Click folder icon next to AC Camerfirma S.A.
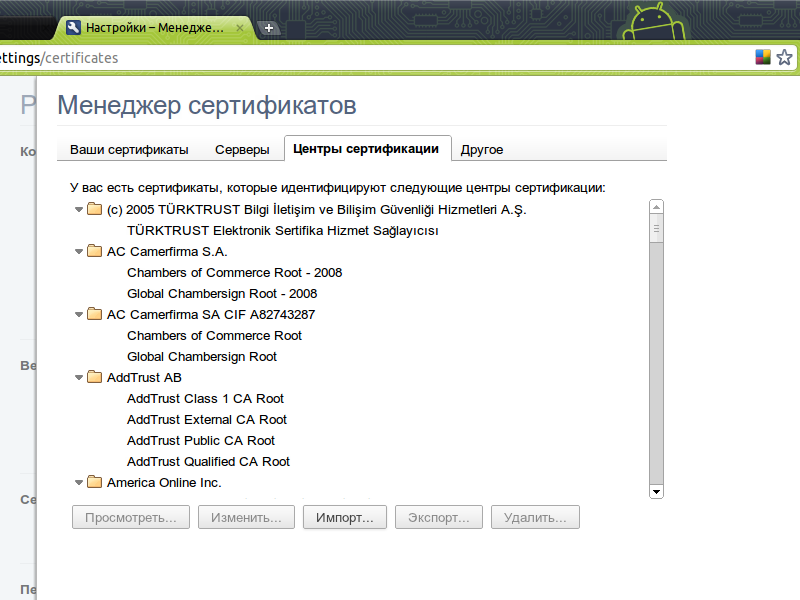 (x=94, y=251)
